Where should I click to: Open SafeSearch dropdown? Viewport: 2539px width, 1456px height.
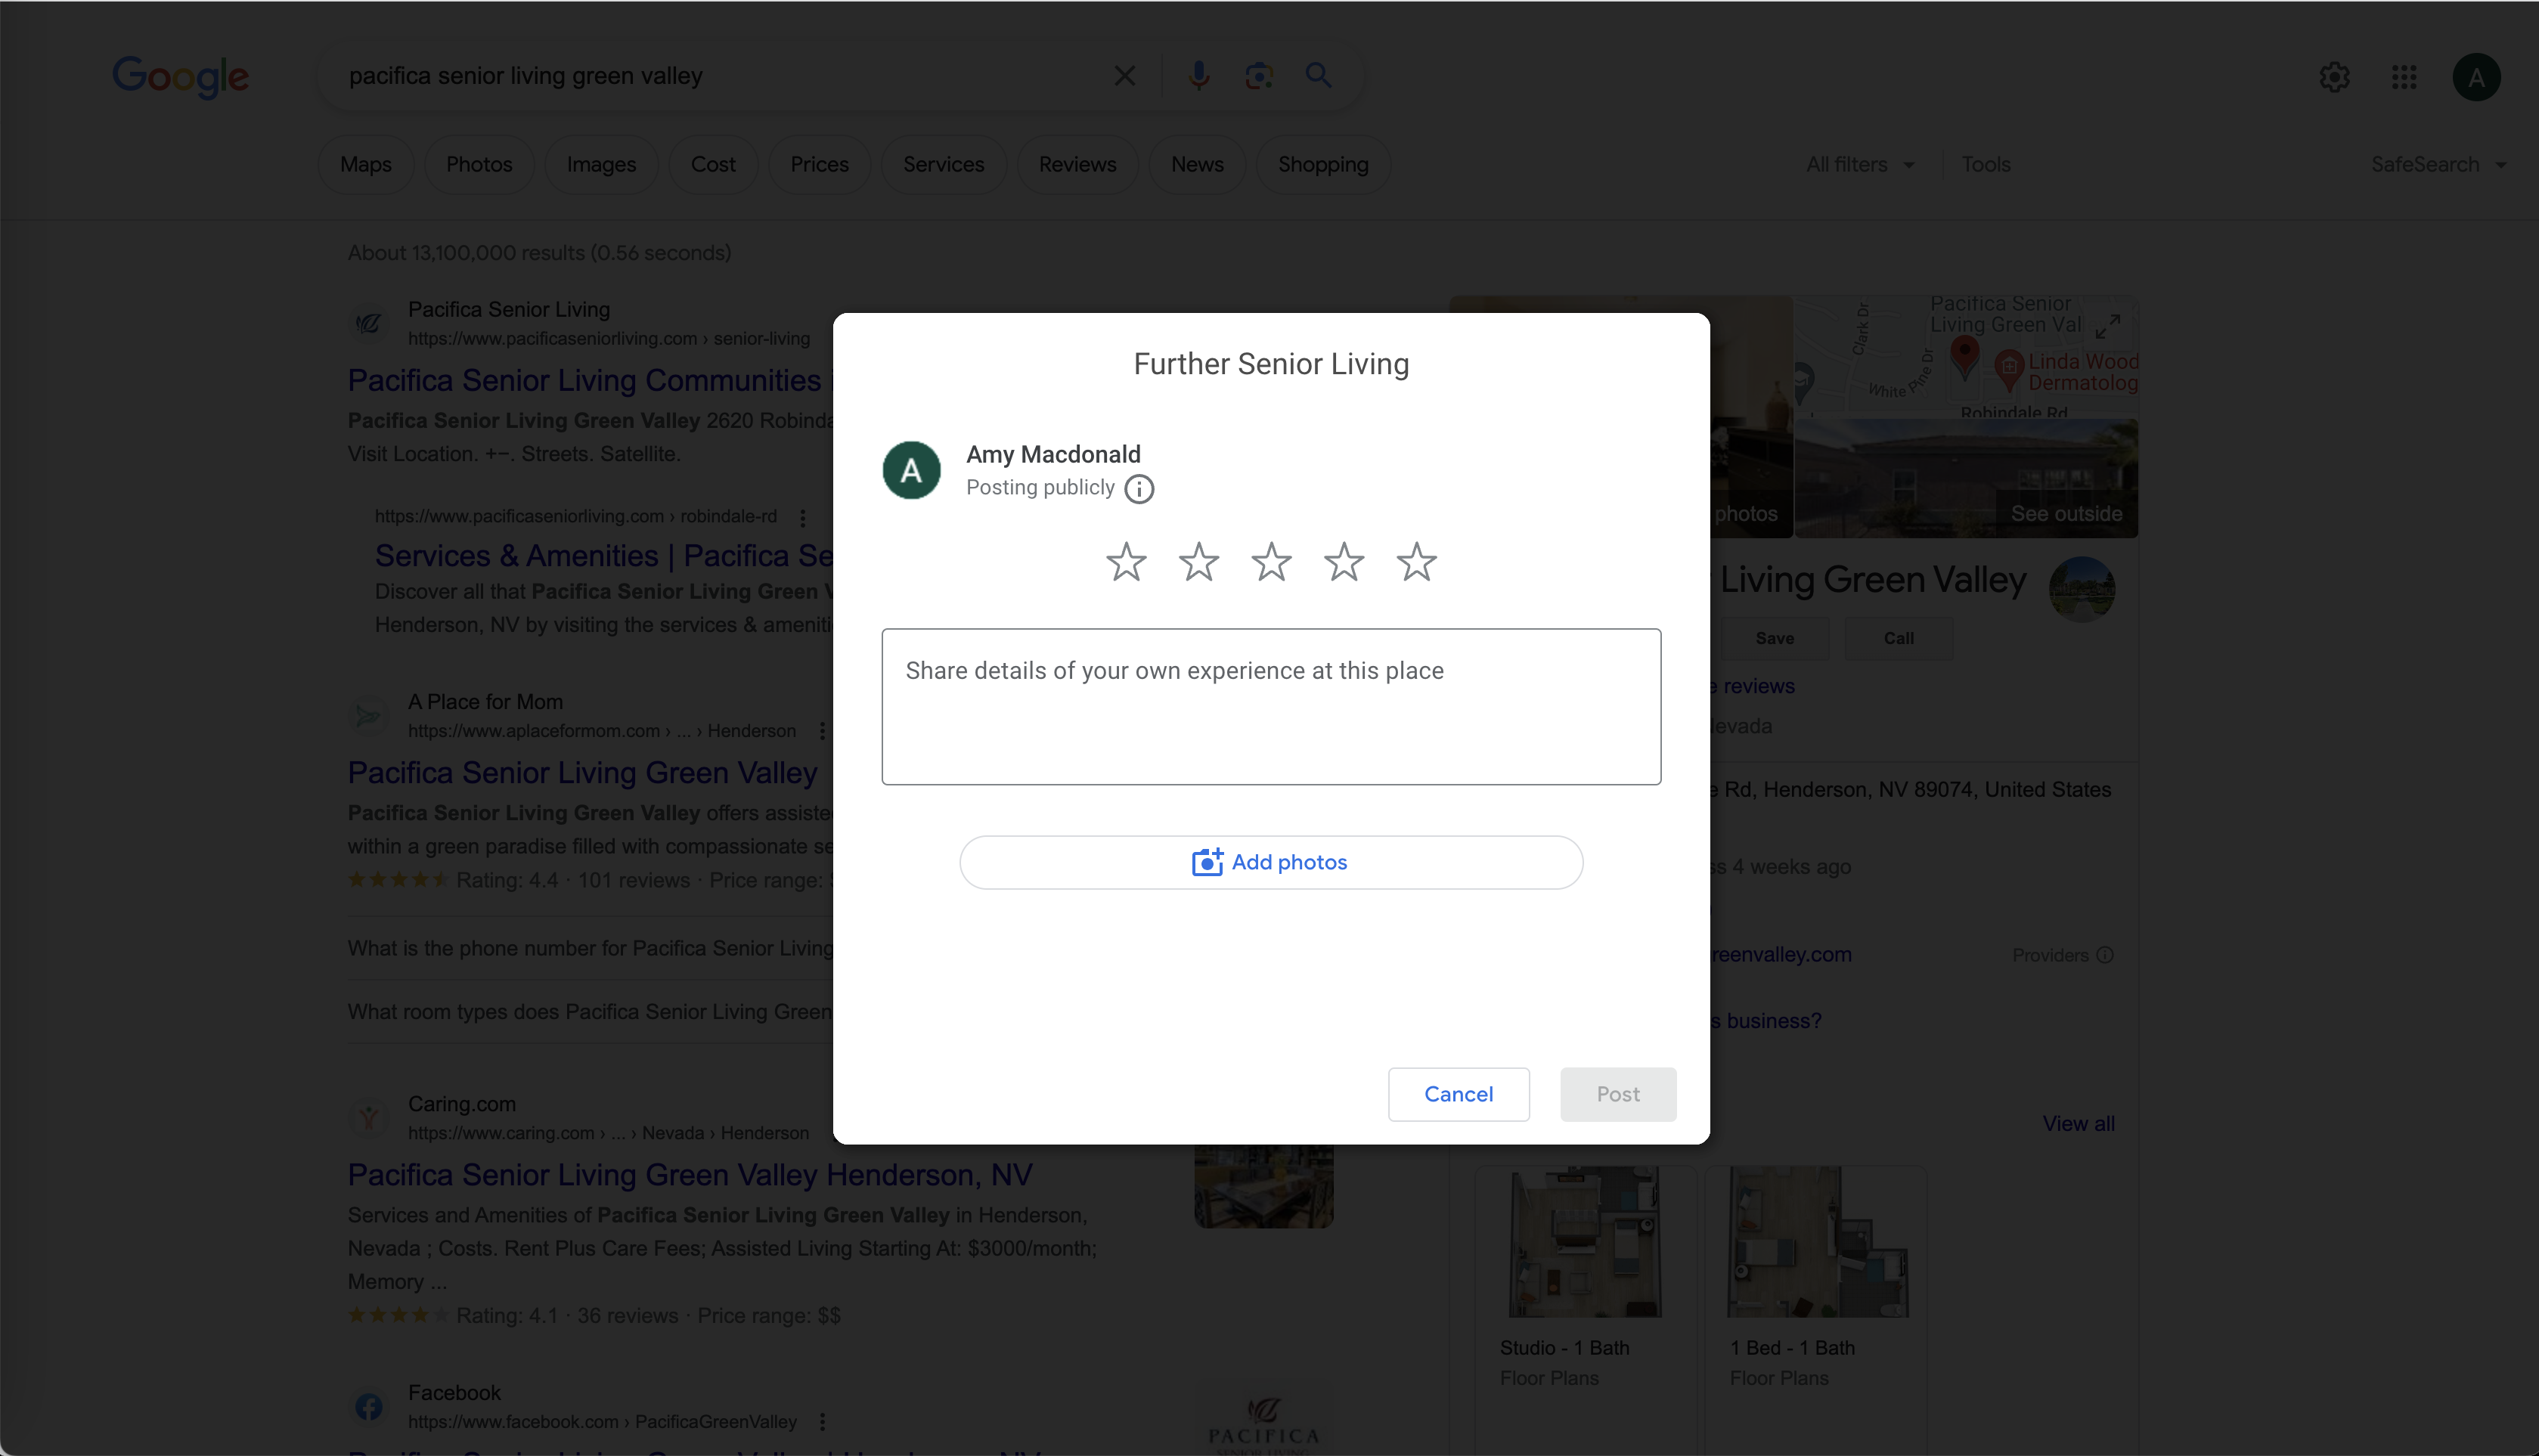[2438, 164]
